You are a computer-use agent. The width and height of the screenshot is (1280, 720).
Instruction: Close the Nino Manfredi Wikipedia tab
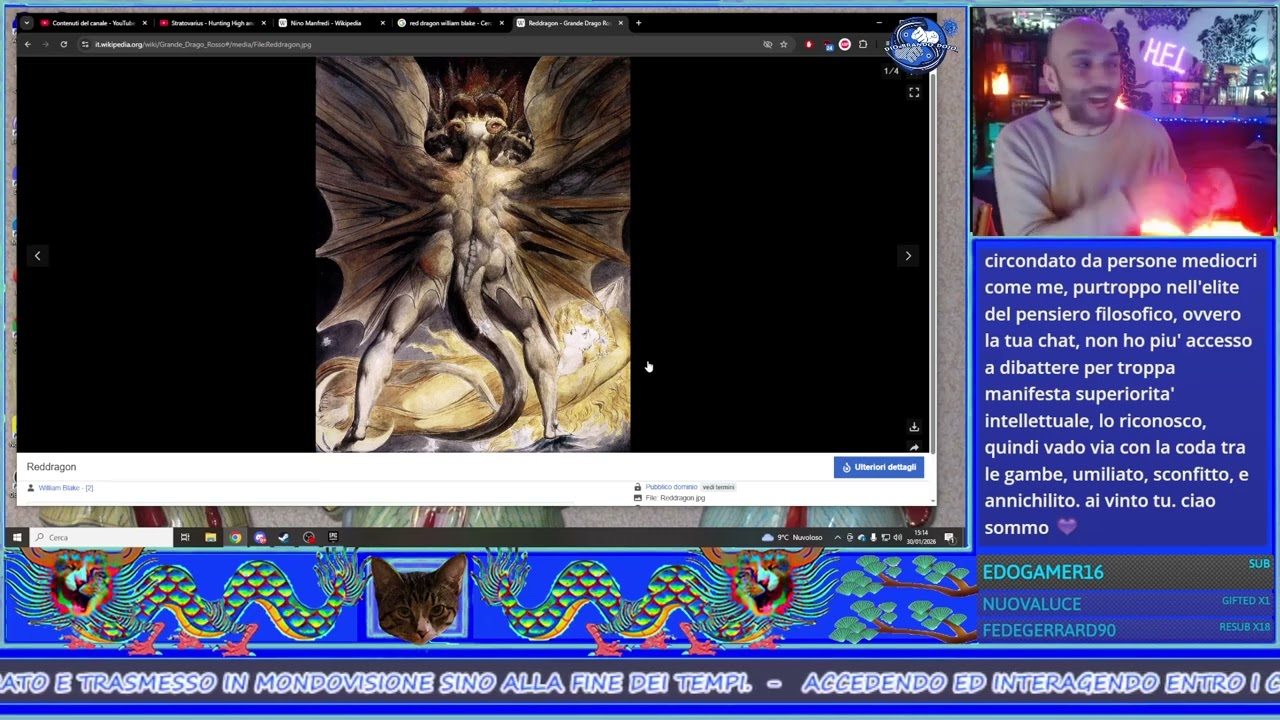382,23
